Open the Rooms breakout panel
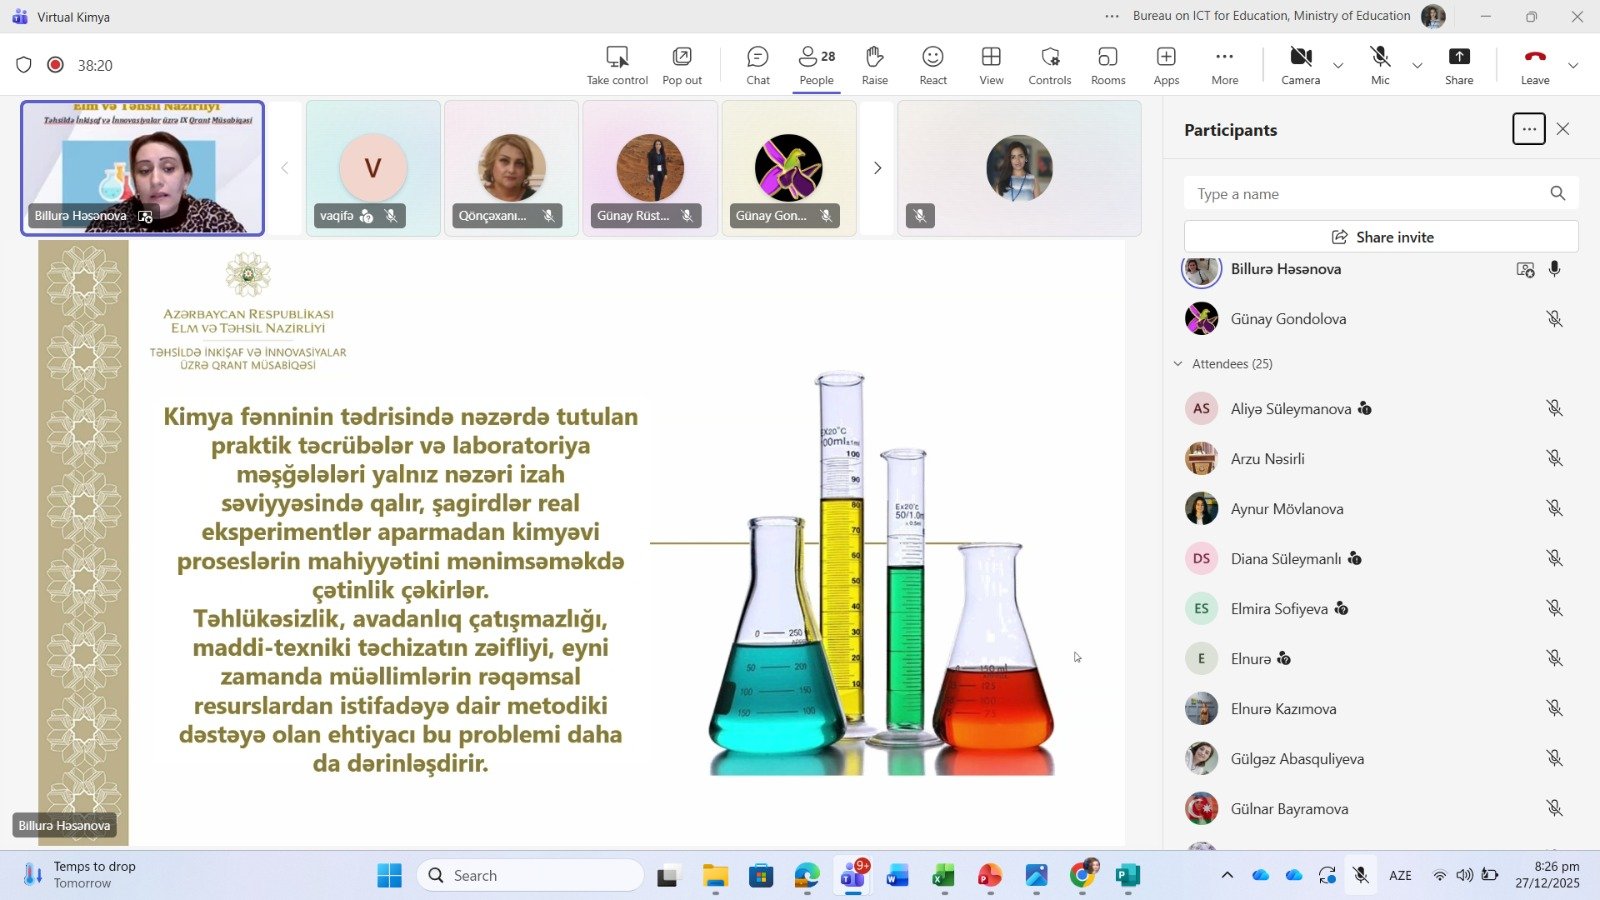1600x900 pixels. tap(1107, 65)
